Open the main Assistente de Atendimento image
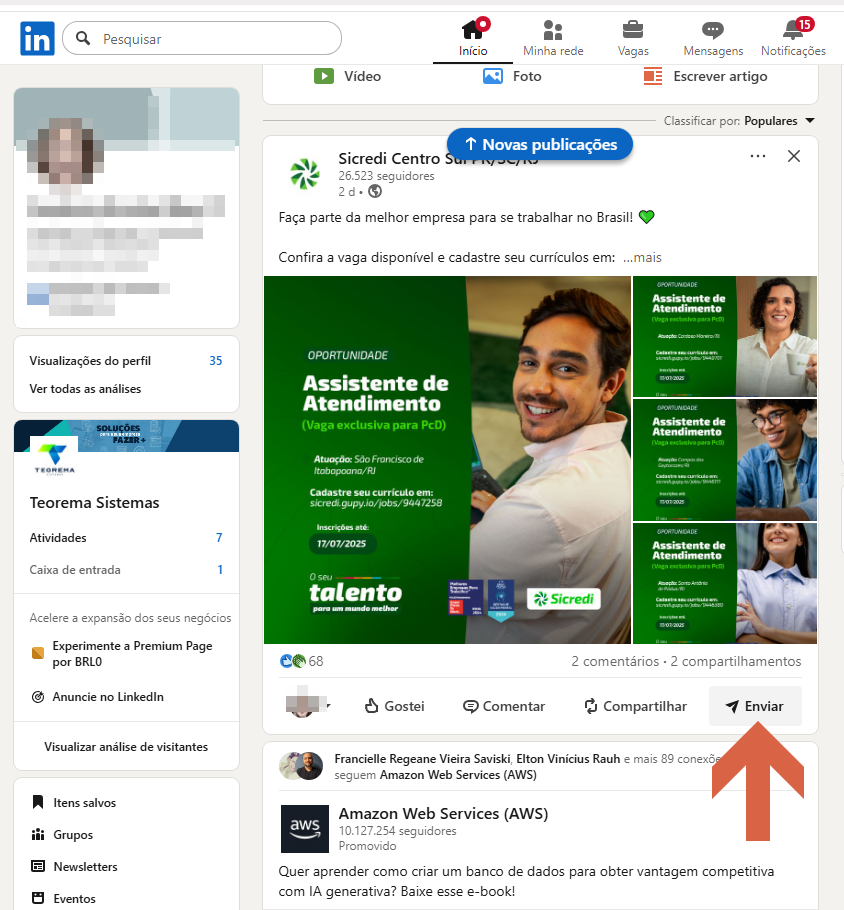This screenshot has height=910, width=844. click(447, 460)
